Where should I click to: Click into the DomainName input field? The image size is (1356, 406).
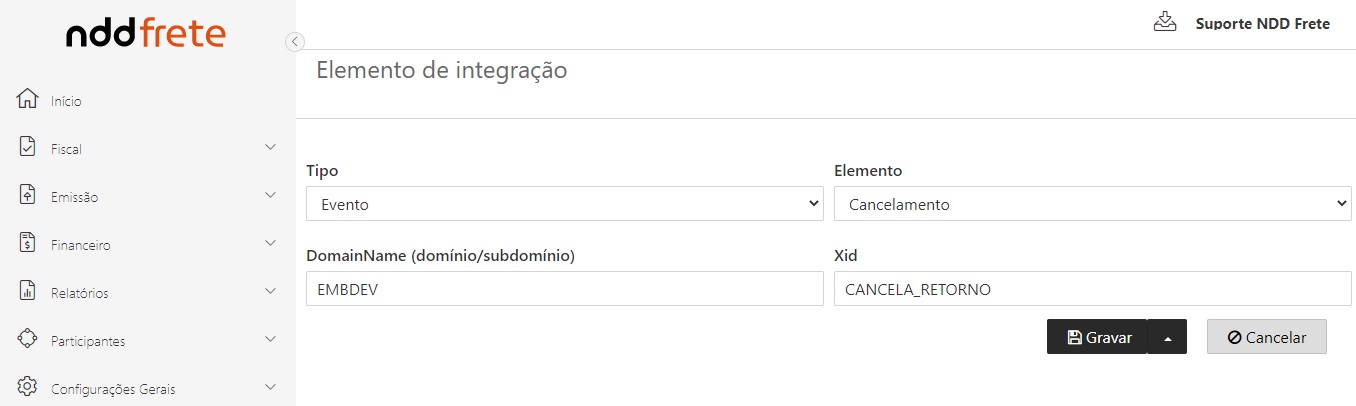(x=564, y=289)
